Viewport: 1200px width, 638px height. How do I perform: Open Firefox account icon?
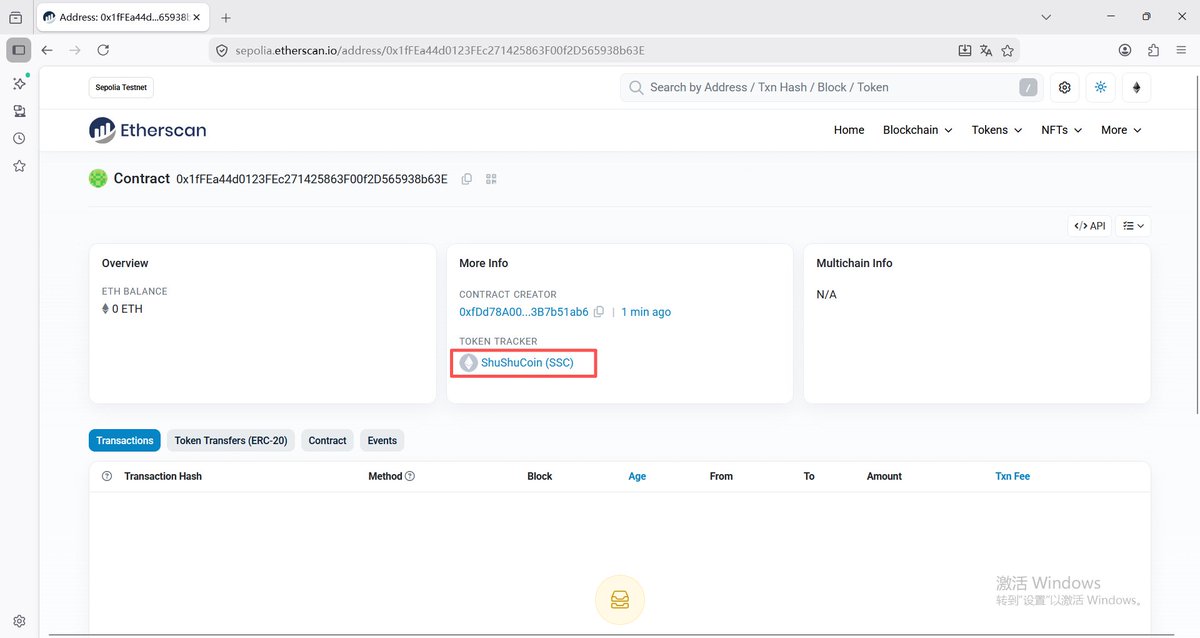point(1125,50)
